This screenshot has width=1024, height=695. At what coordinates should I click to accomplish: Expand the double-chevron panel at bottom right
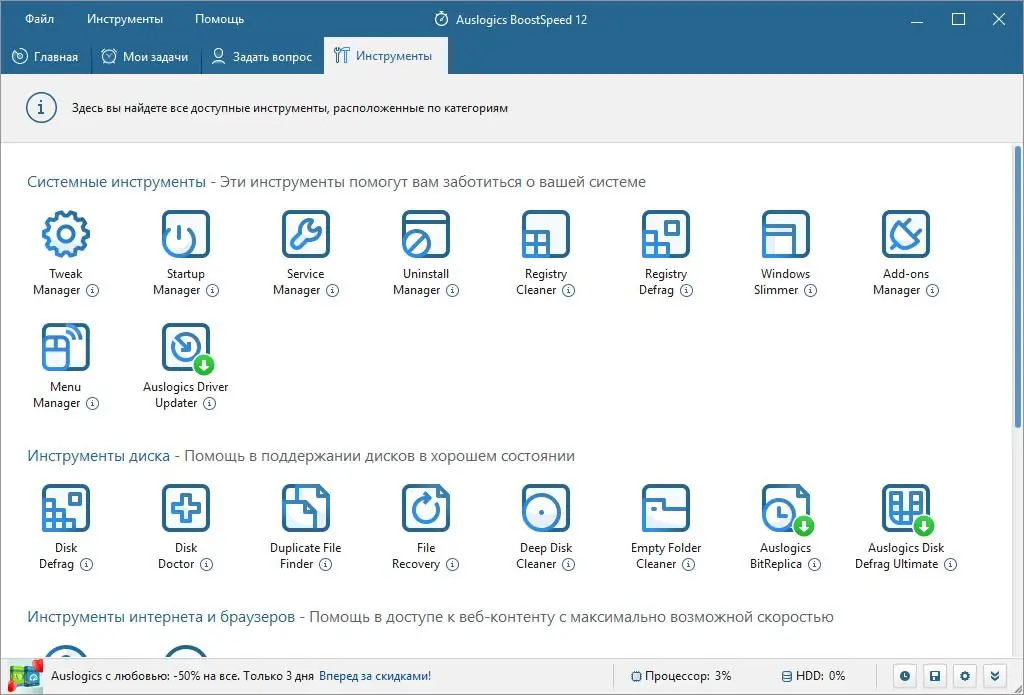point(994,676)
